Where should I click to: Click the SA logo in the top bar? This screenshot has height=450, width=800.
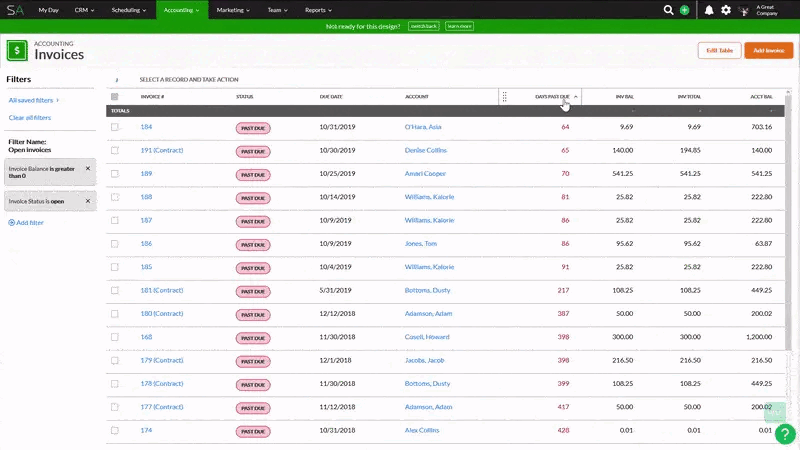point(14,10)
